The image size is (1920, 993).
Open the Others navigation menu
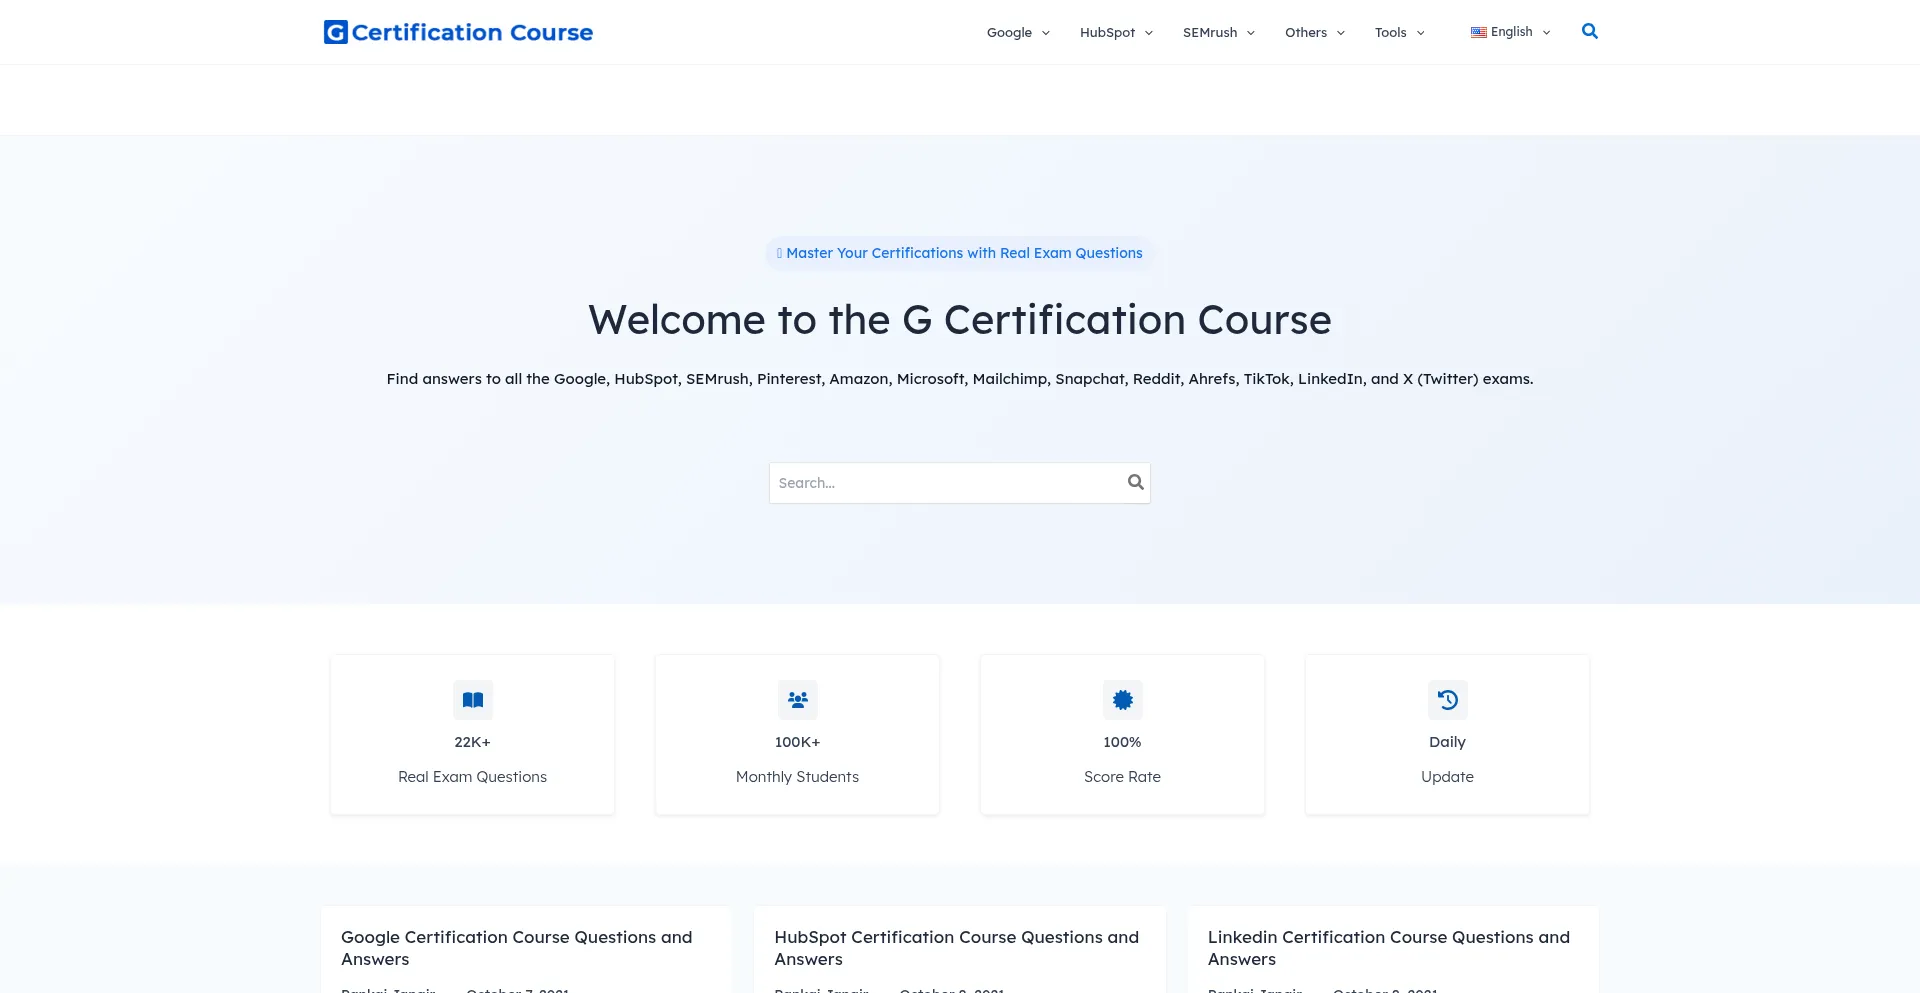point(1314,32)
